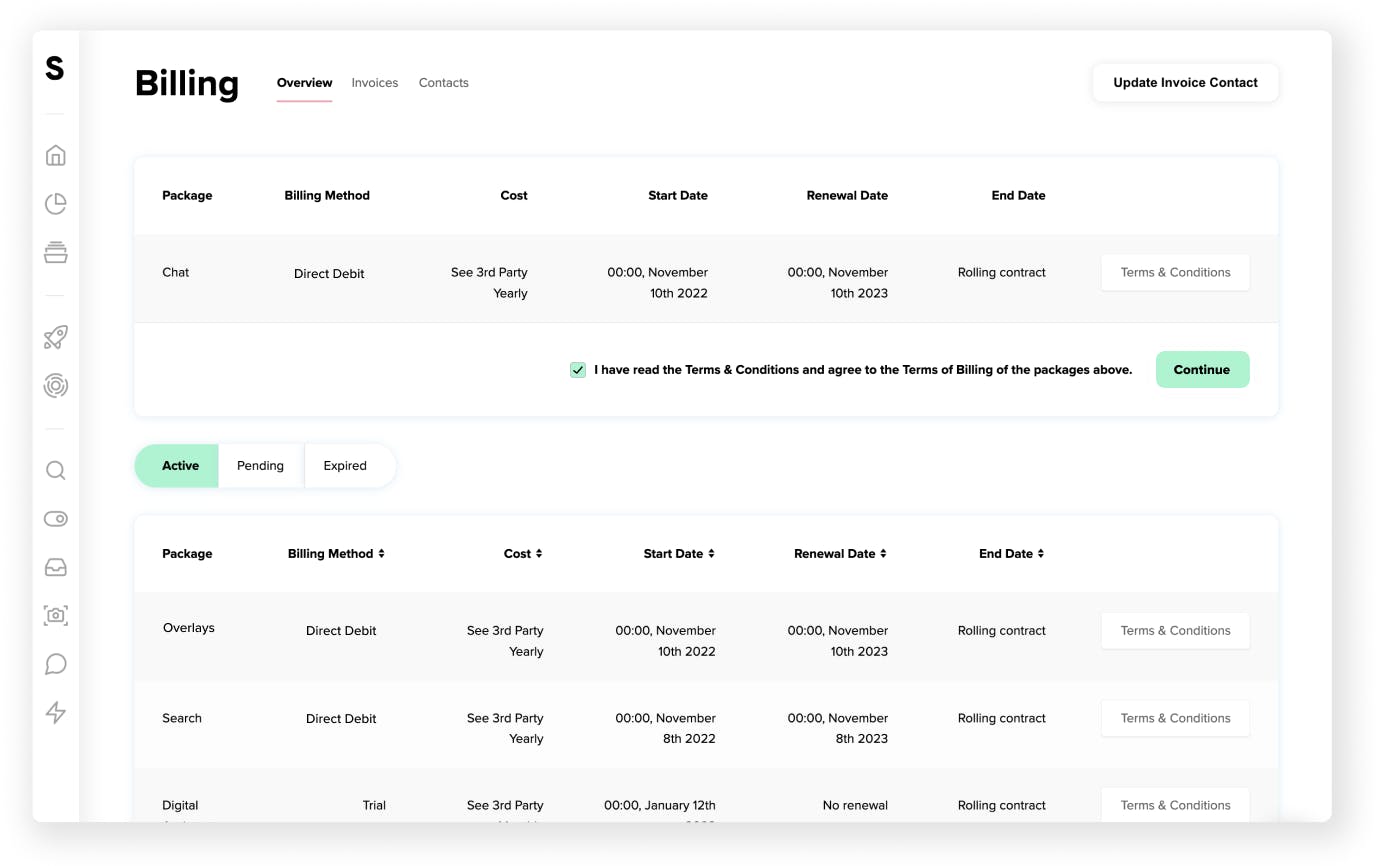Screen dimensions: 1380x866
Task: Click the home icon in sidebar
Action: pyautogui.click(x=56, y=155)
